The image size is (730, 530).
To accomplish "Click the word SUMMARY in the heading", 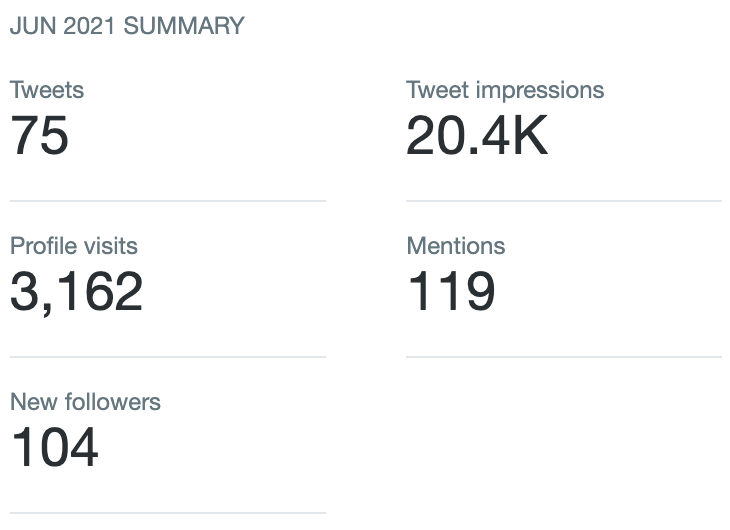I will click(x=184, y=26).
